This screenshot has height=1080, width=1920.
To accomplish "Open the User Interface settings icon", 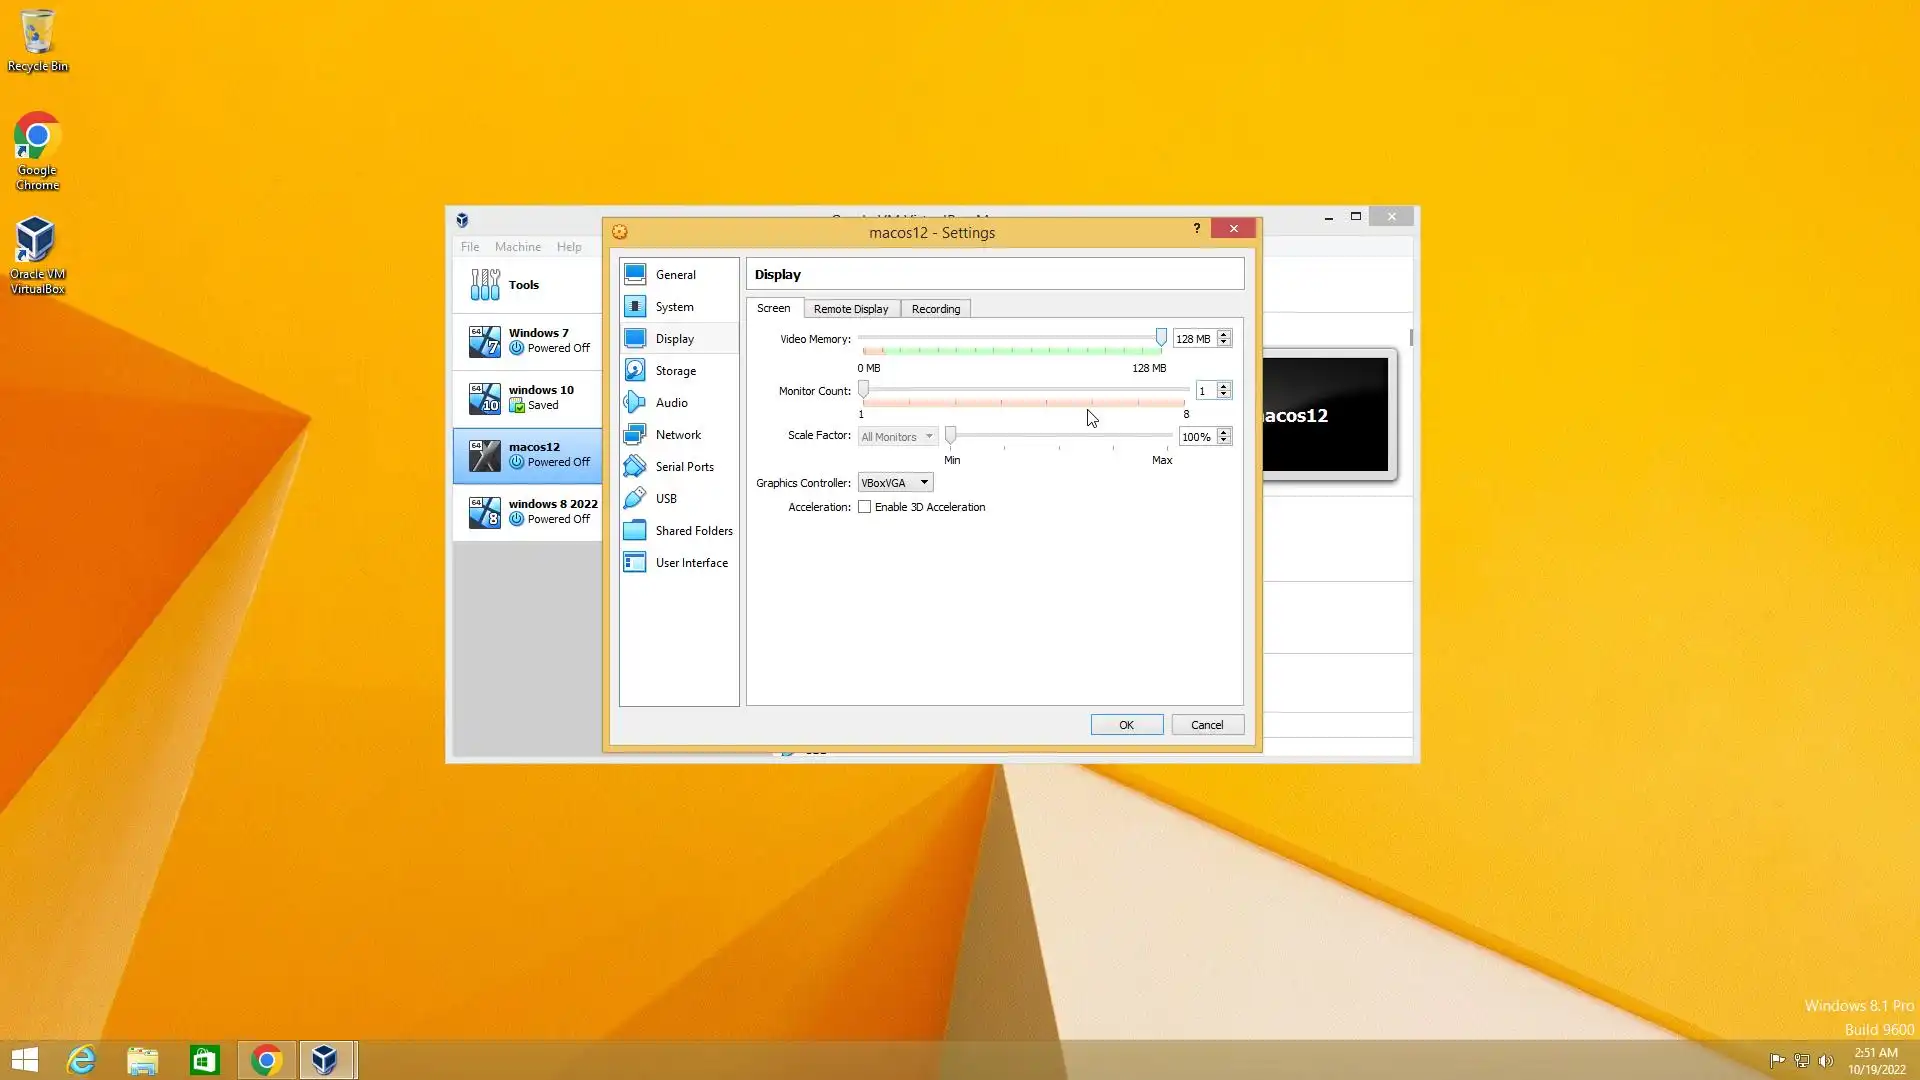I will point(635,562).
